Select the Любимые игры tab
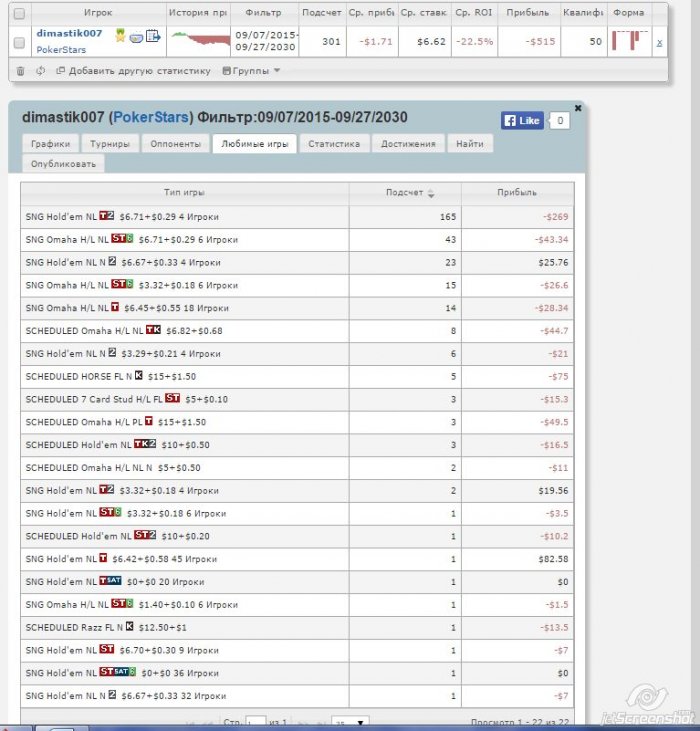This screenshot has height=731, width=700. (x=254, y=144)
